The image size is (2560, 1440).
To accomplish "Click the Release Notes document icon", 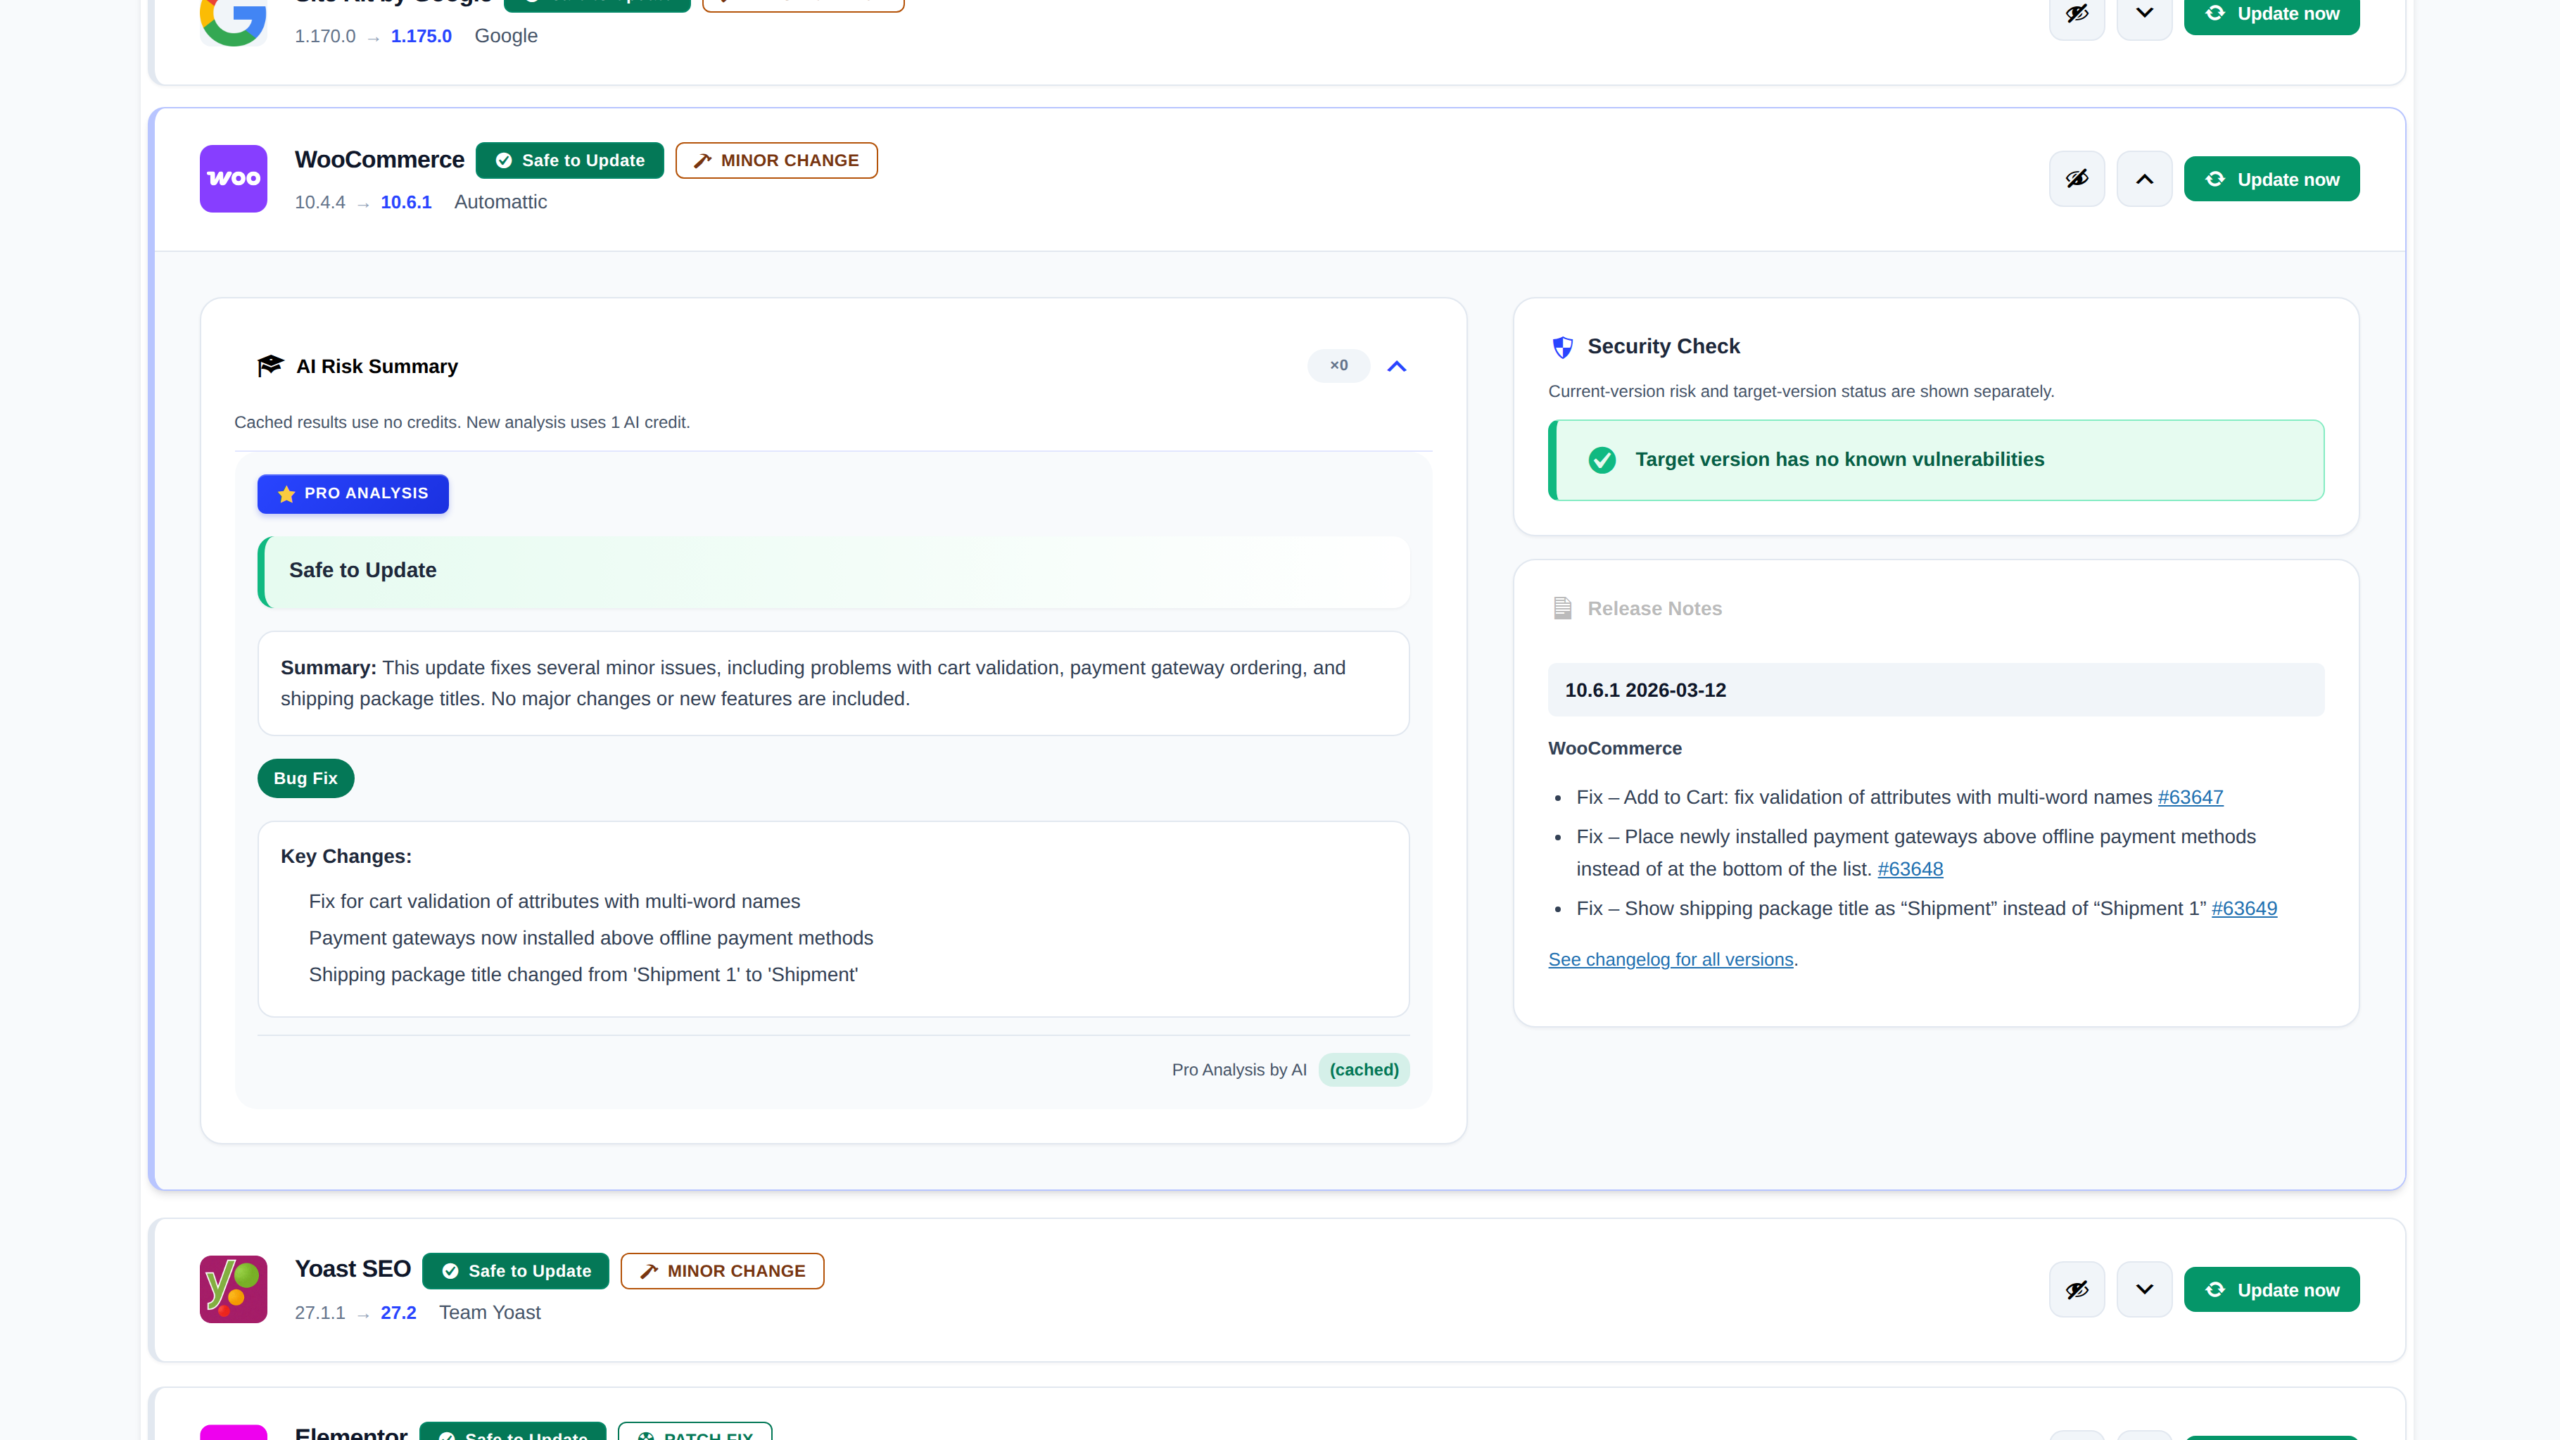I will (x=1562, y=608).
